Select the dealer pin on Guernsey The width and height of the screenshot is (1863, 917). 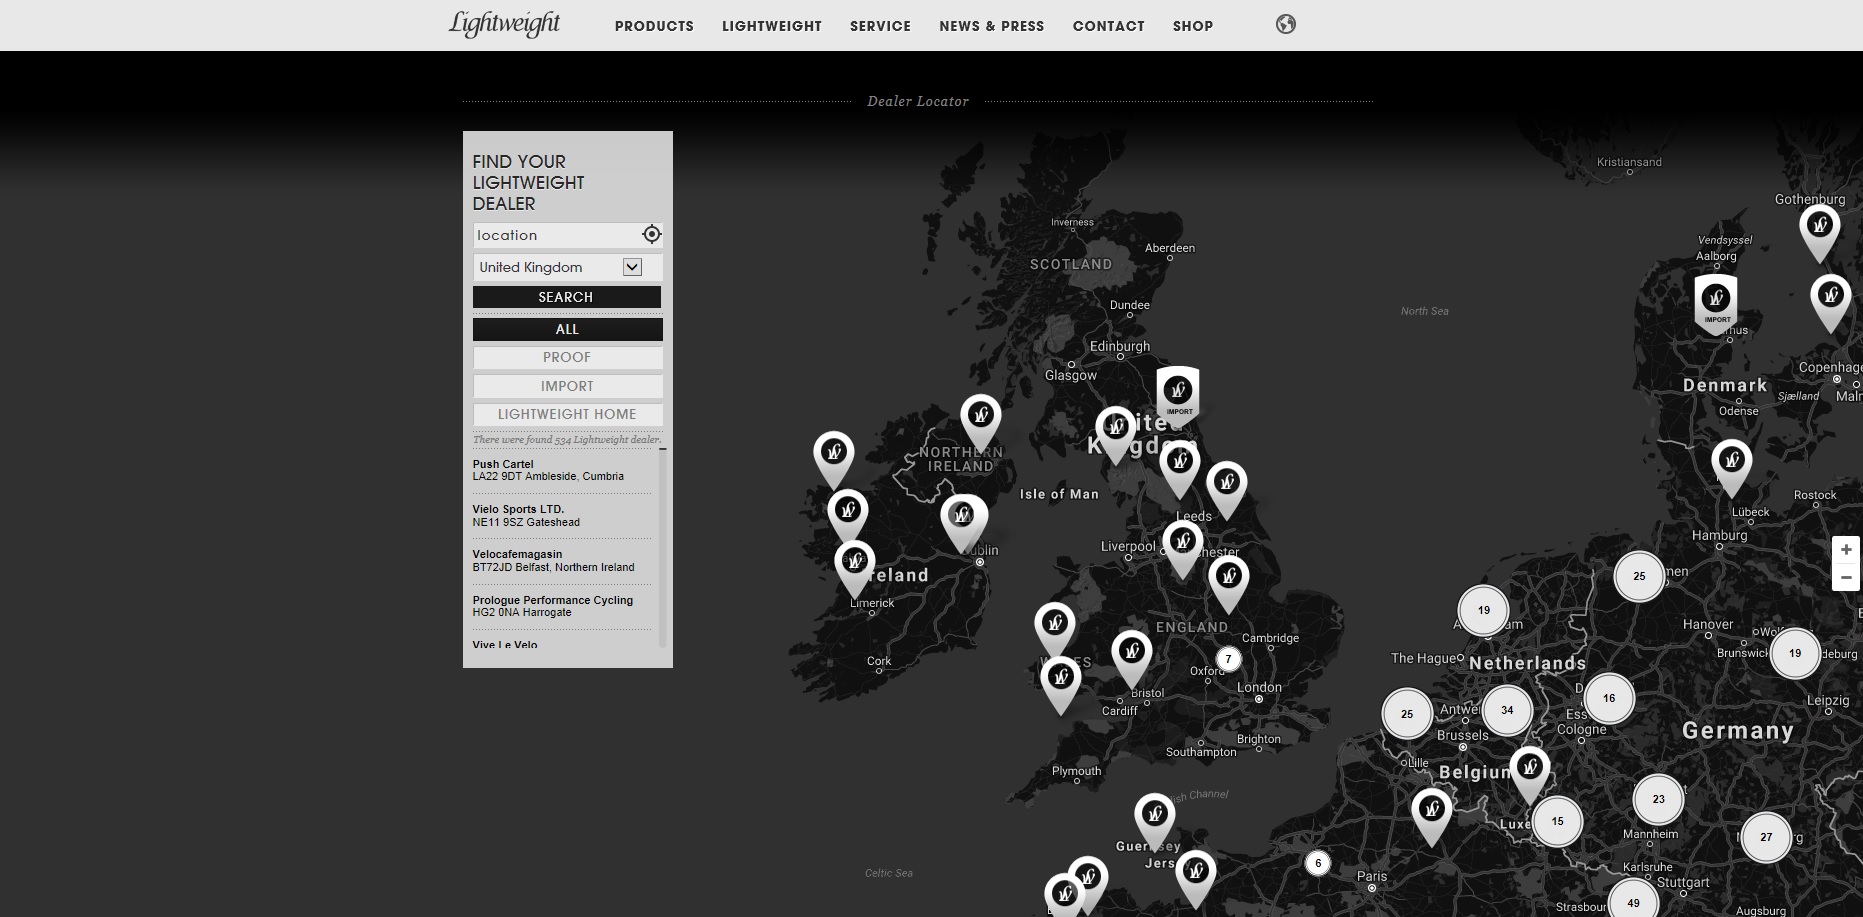coord(1155,821)
